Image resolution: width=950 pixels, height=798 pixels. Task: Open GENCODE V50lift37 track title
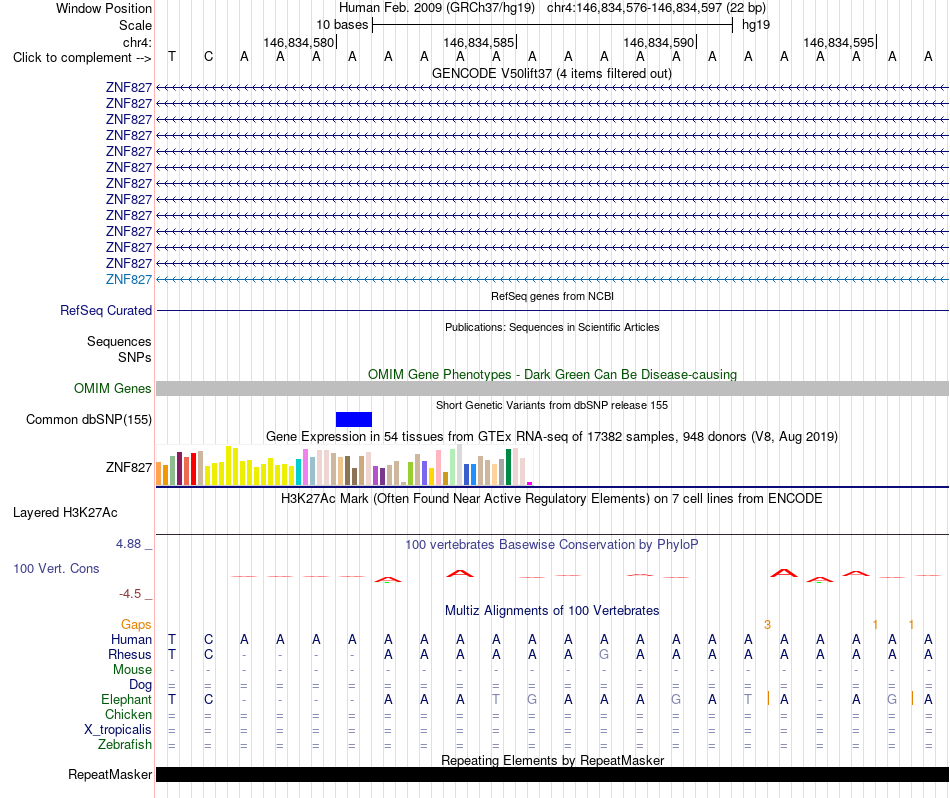[x=552, y=73]
